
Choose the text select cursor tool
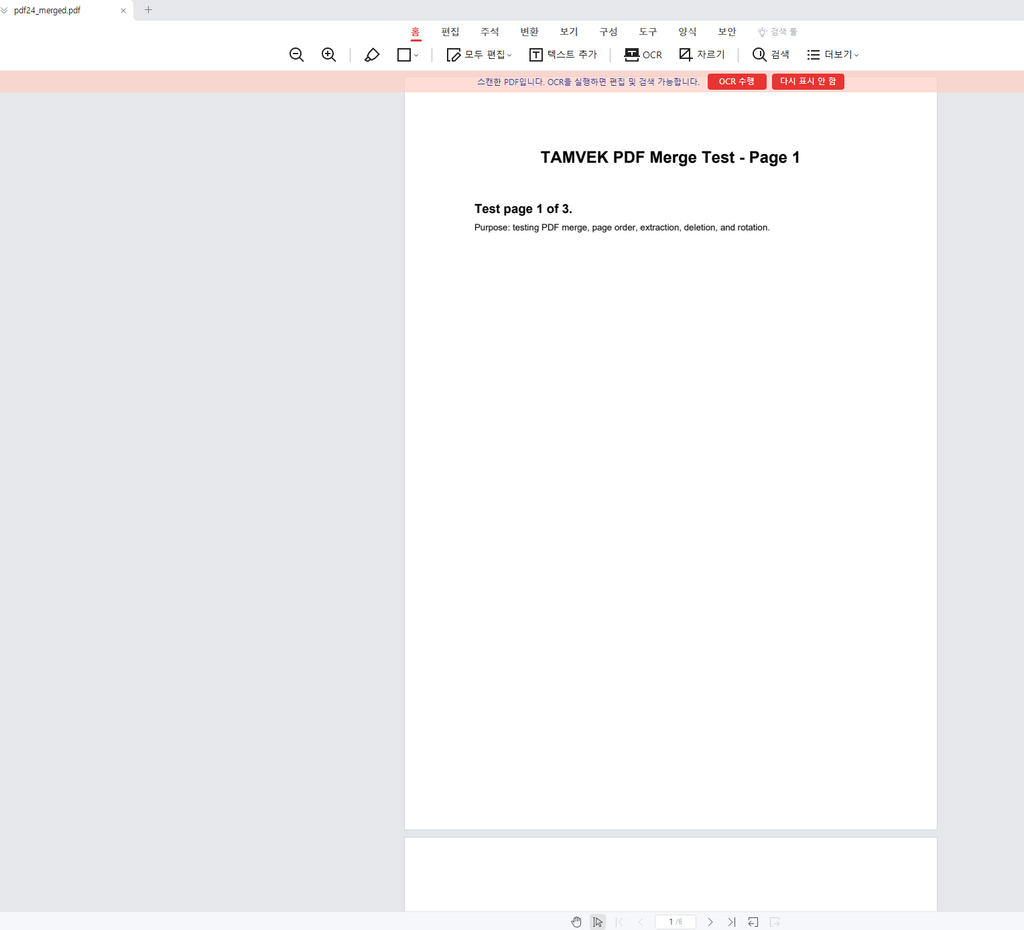[x=598, y=922]
